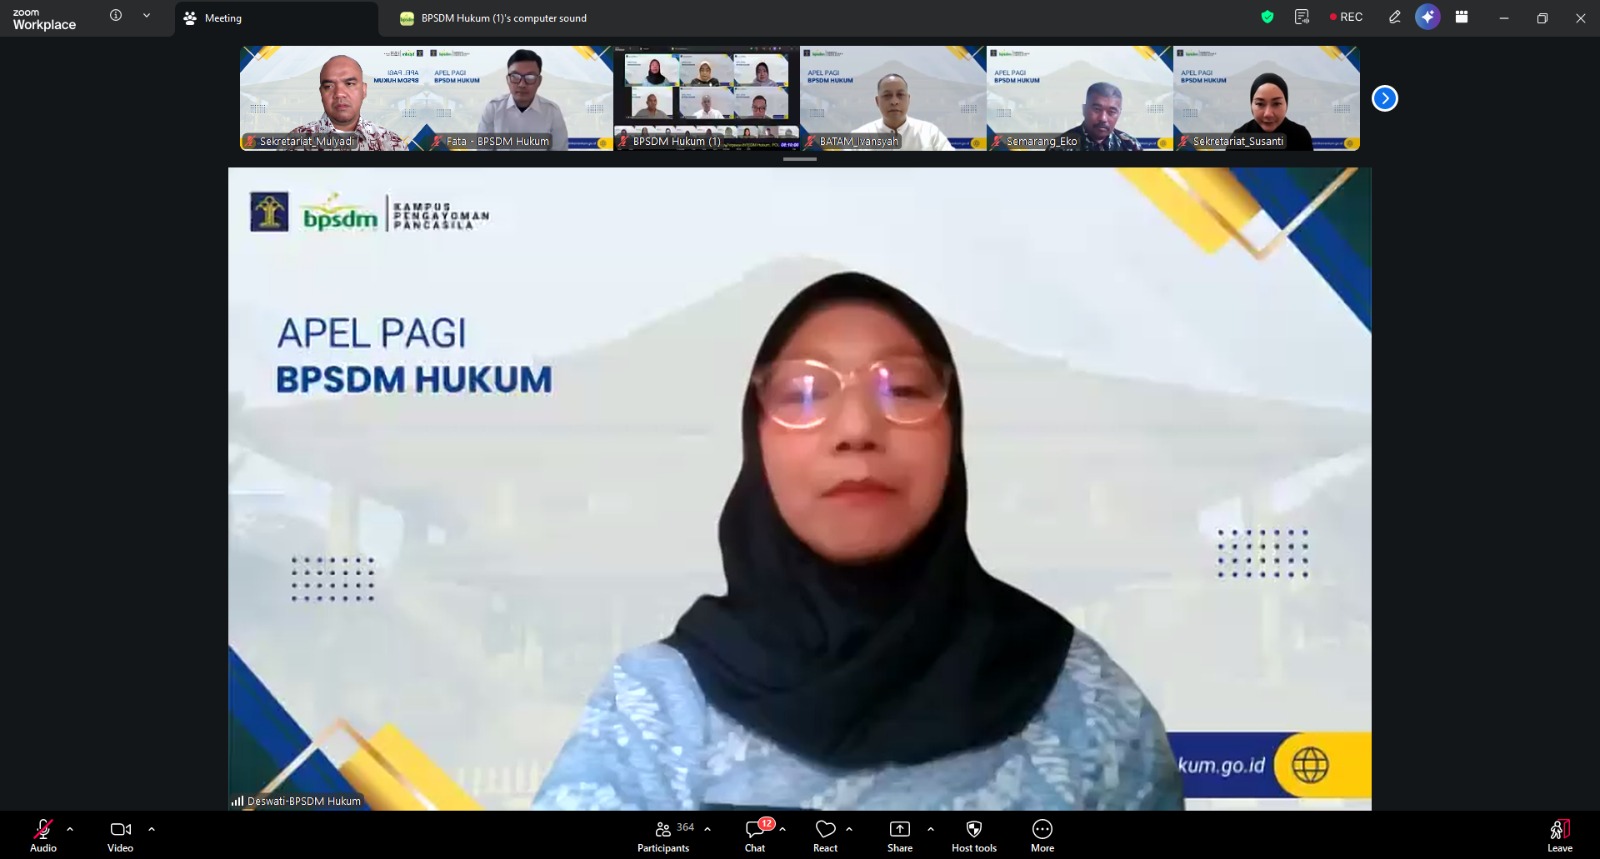The image size is (1600, 859).
Task: Start screen sharing with Share
Action: click(900, 835)
